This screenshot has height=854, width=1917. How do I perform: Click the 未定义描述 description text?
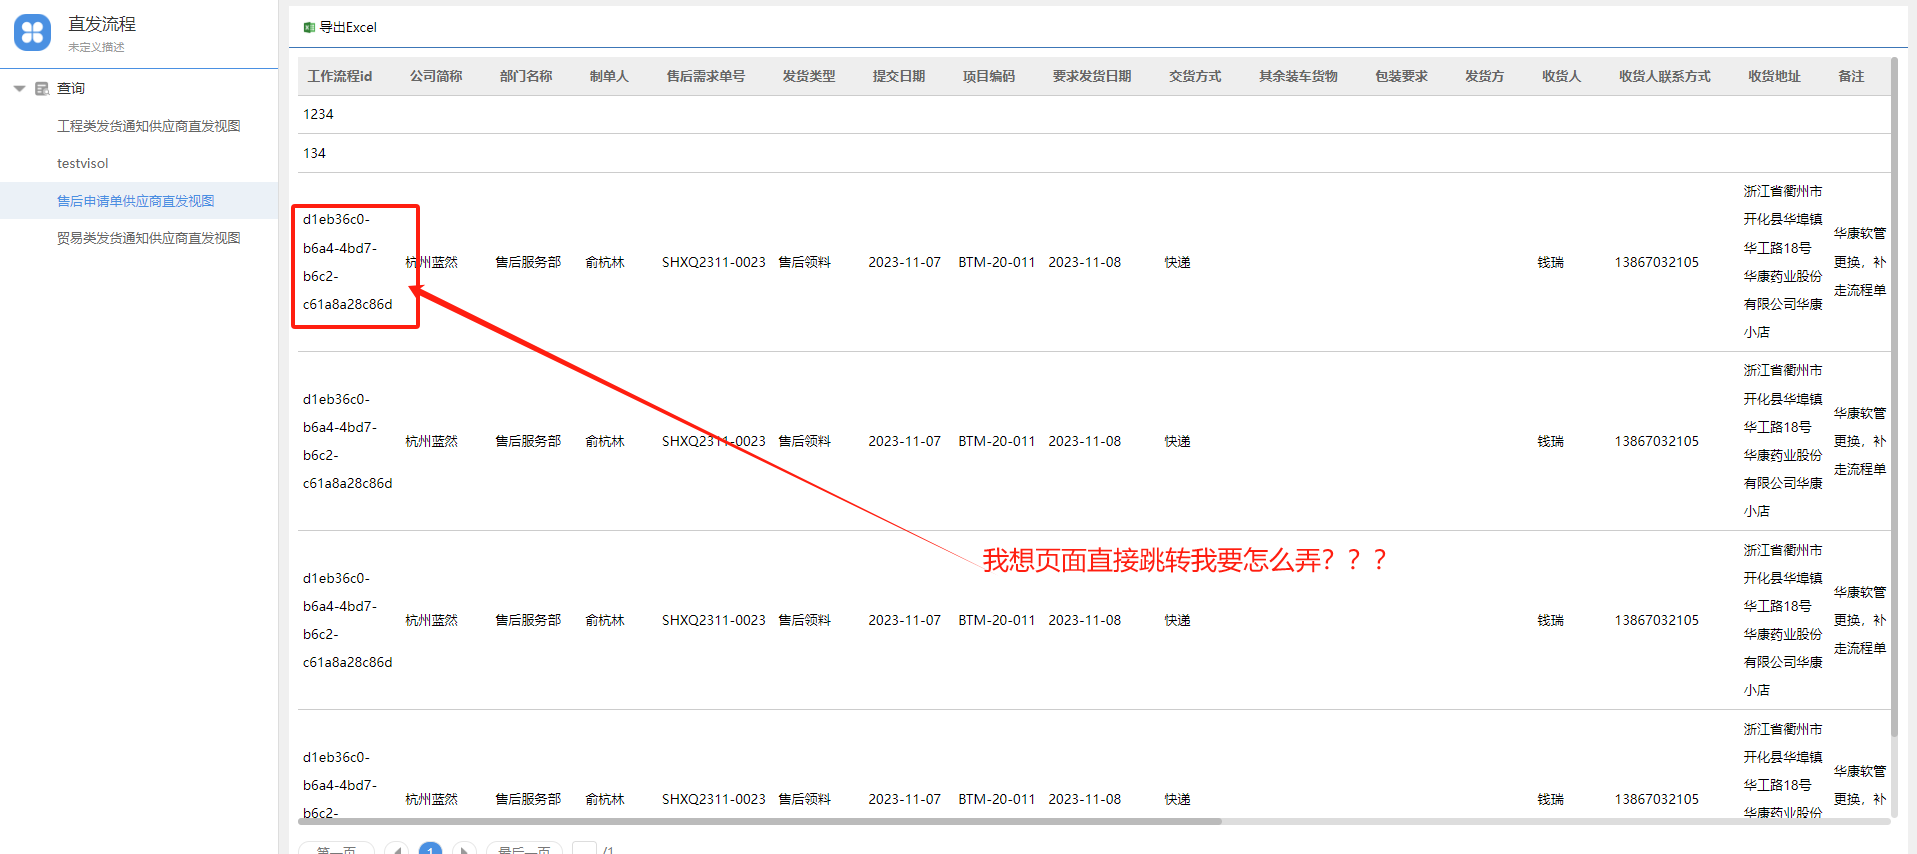(x=96, y=47)
